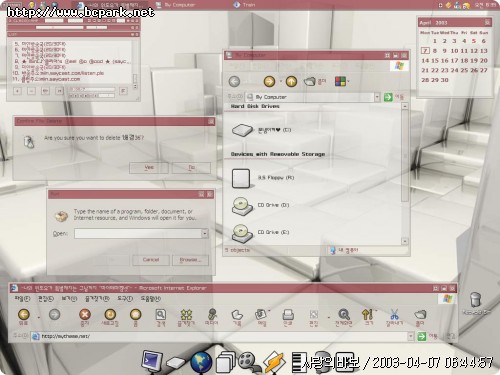Viewport: 500px width, 375px height.
Task: Focus the Open text field in Run dialog
Action: [138, 233]
